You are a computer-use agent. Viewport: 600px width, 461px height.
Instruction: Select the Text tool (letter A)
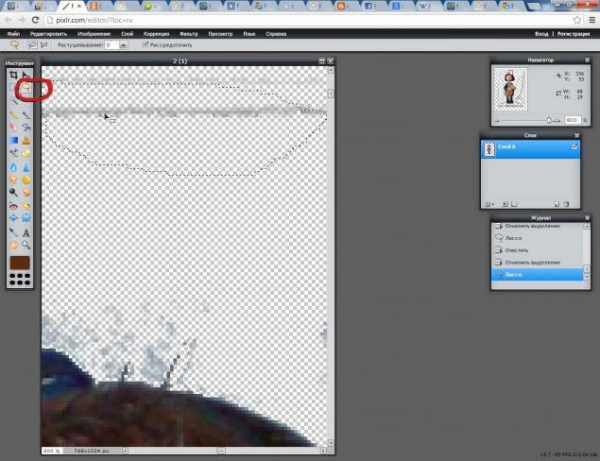26,232
